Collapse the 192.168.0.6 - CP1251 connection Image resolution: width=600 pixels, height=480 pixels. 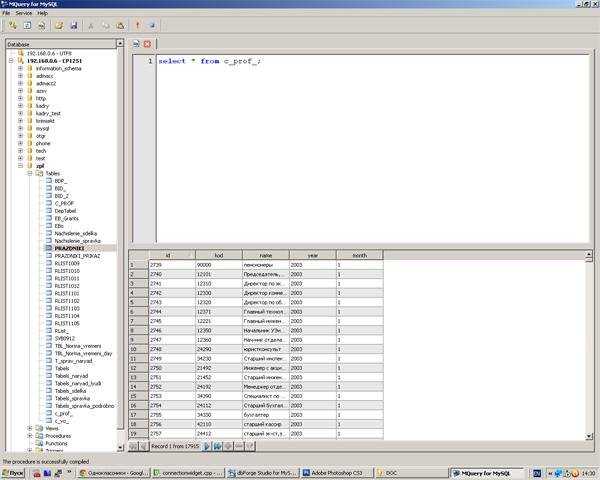(x=11, y=60)
